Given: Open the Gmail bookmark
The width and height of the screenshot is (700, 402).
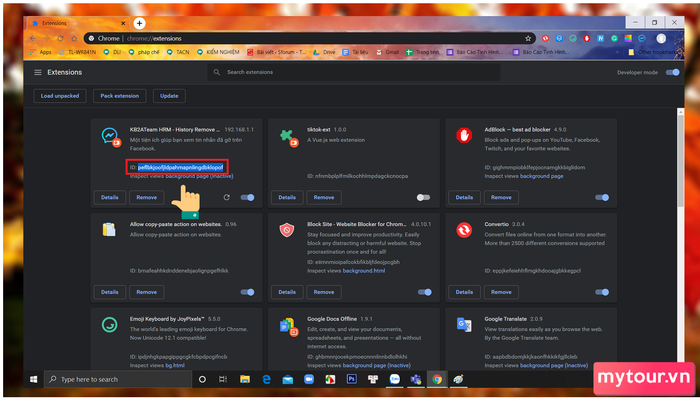Looking at the screenshot, I should click(x=388, y=52).
